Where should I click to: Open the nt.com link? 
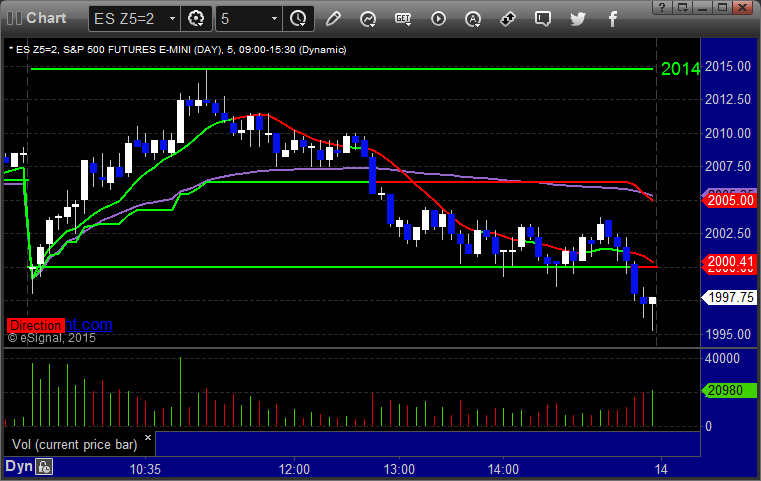coord(89,324)
